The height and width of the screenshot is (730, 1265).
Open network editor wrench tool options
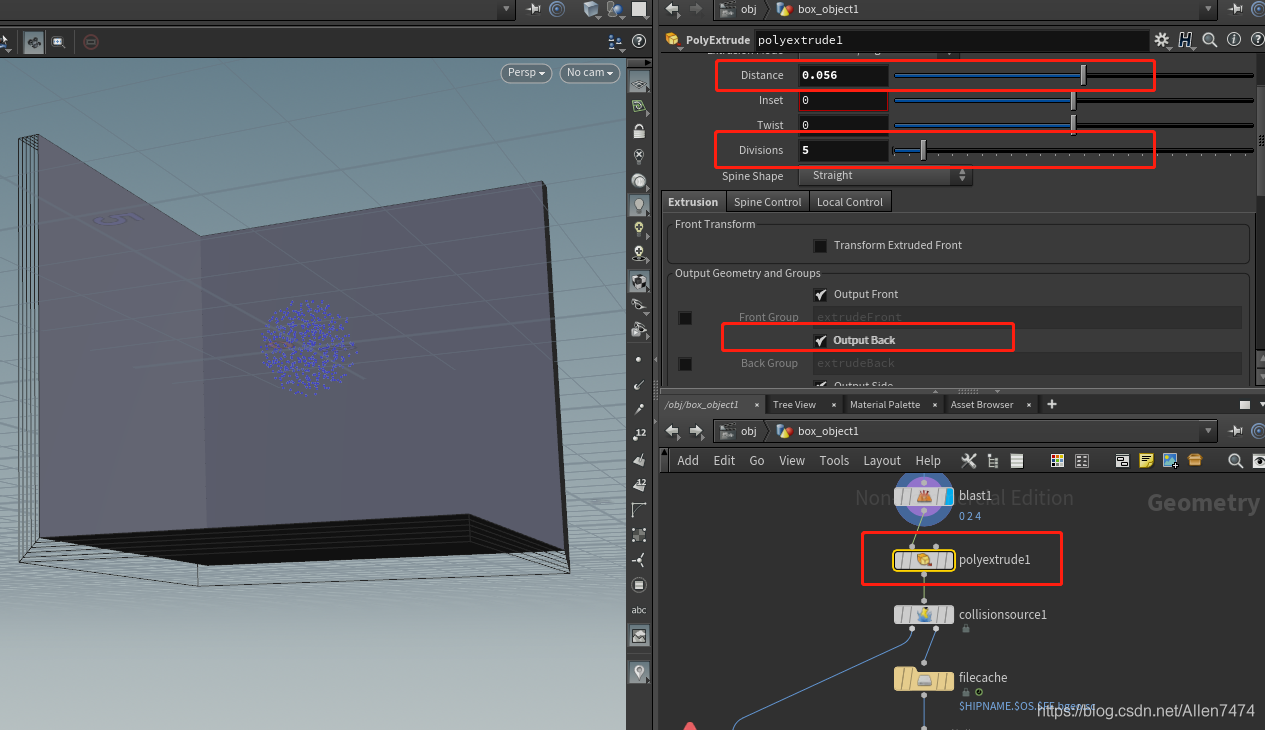coord(968,460)
